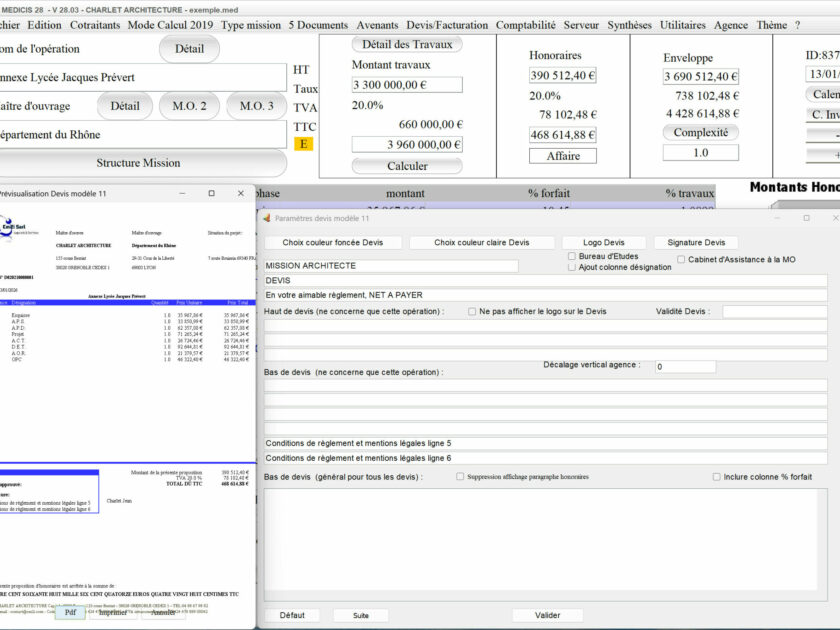
Task: Click the yellow E indicator icon
Action: click(303, 144)
